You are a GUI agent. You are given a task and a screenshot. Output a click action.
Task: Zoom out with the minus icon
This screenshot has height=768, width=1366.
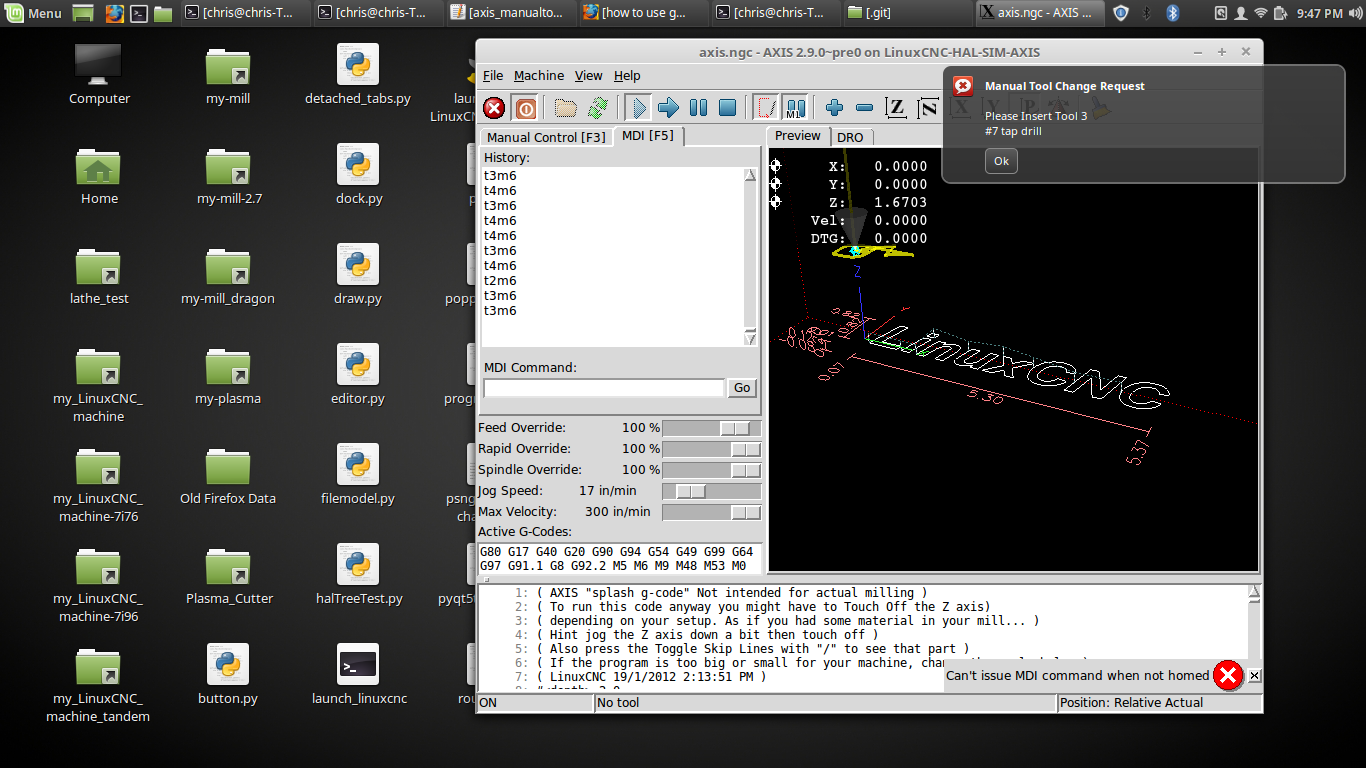[x=865, y=108]
